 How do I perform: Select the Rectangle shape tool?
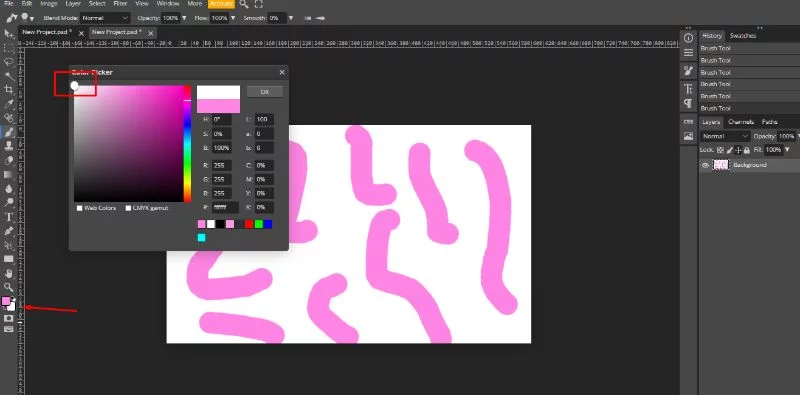coord(9,259)
